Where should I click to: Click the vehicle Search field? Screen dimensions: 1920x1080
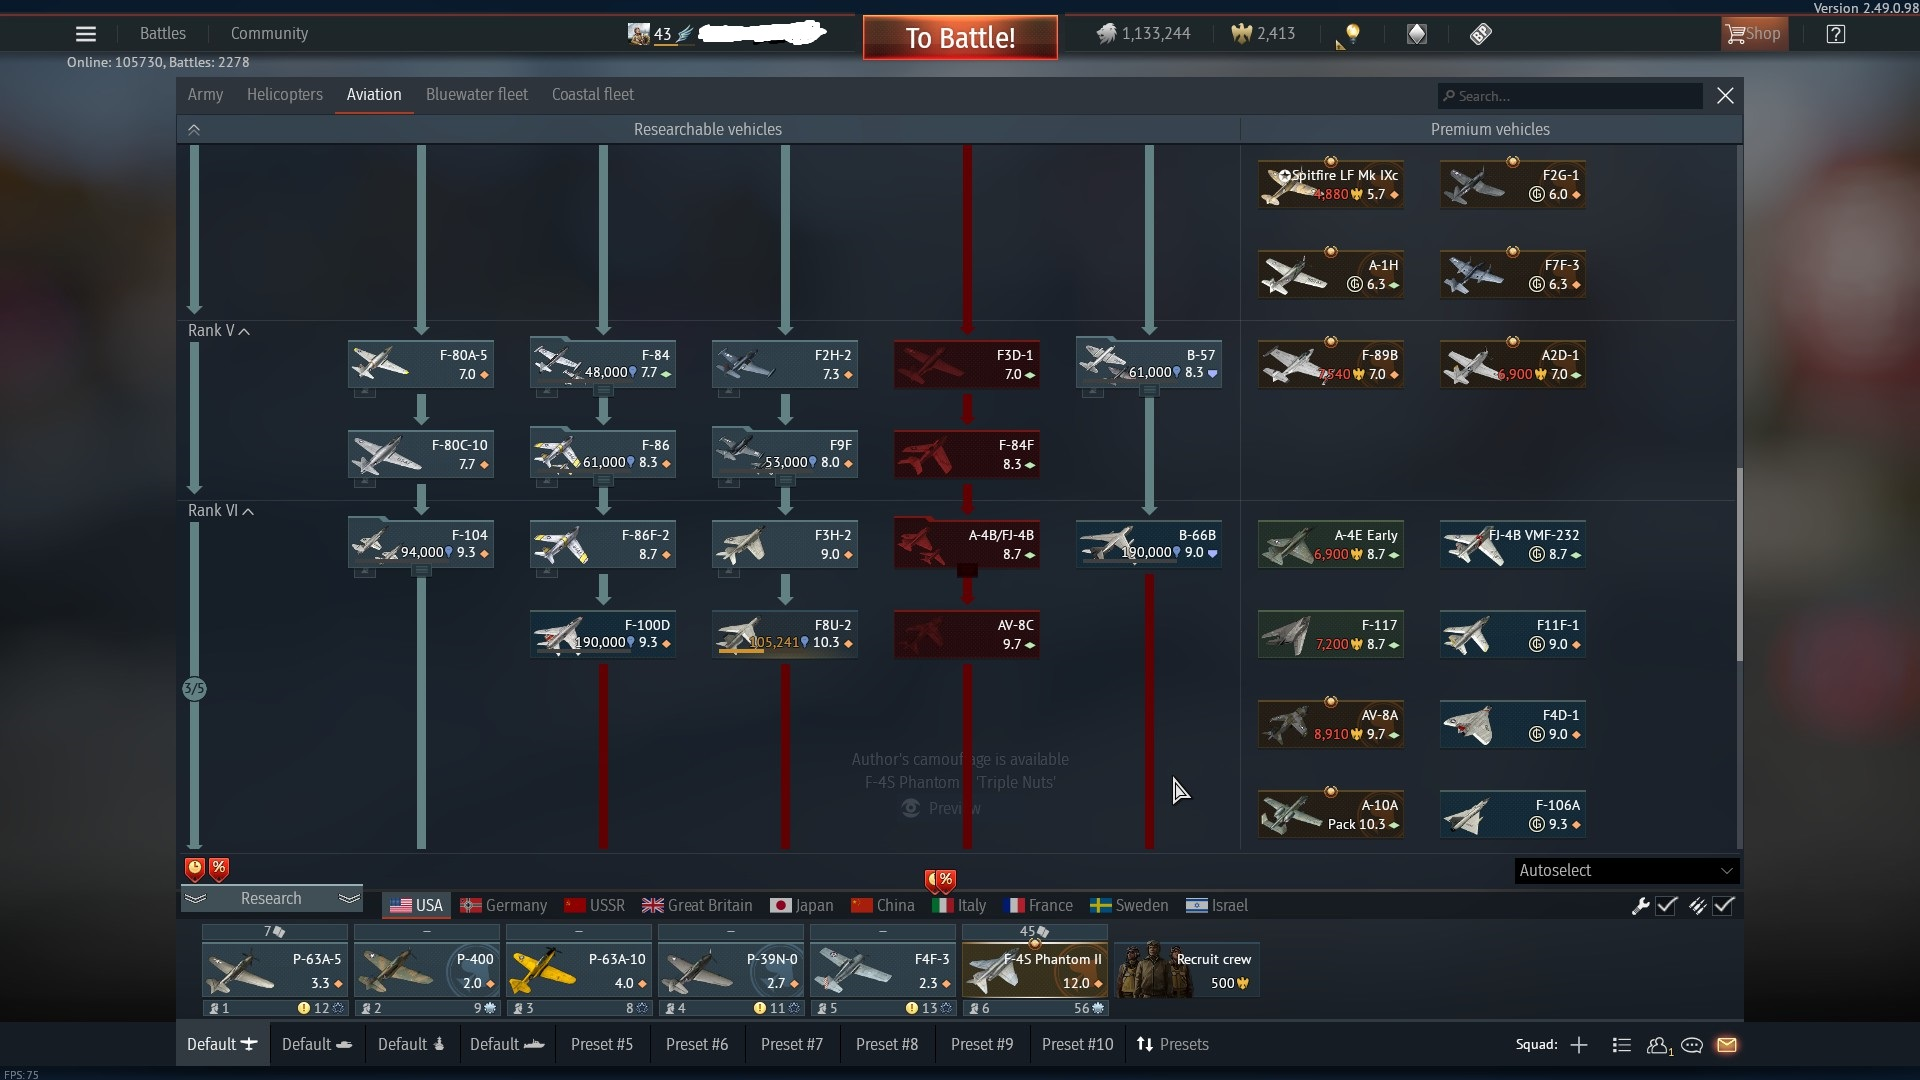[1570, 96]
